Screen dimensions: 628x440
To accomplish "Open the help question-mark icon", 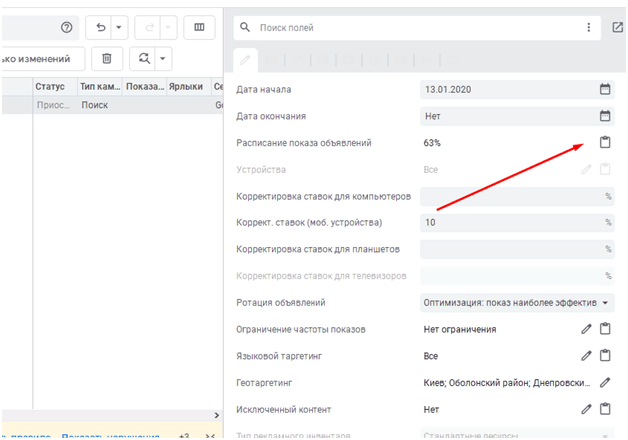I will click(x=66, y=27).
